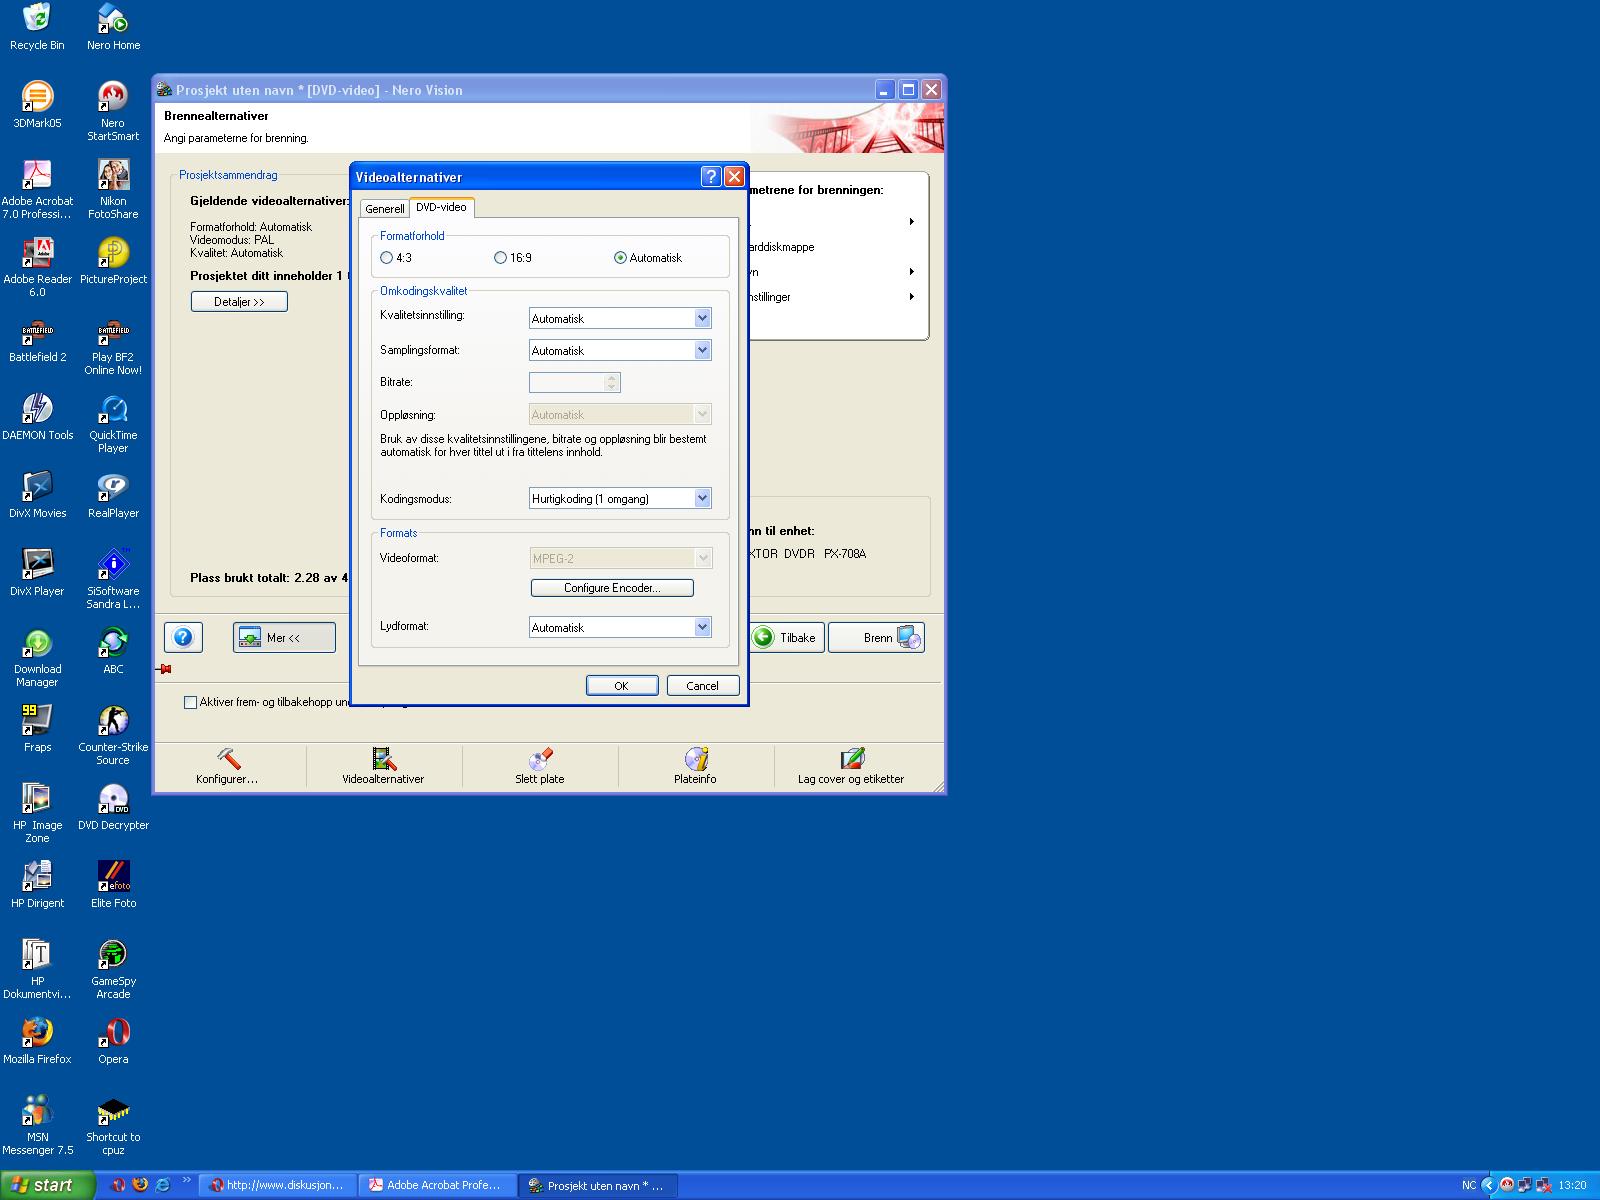
Task: Open SiSoftware Sandra shortcut
Action: 113,579
